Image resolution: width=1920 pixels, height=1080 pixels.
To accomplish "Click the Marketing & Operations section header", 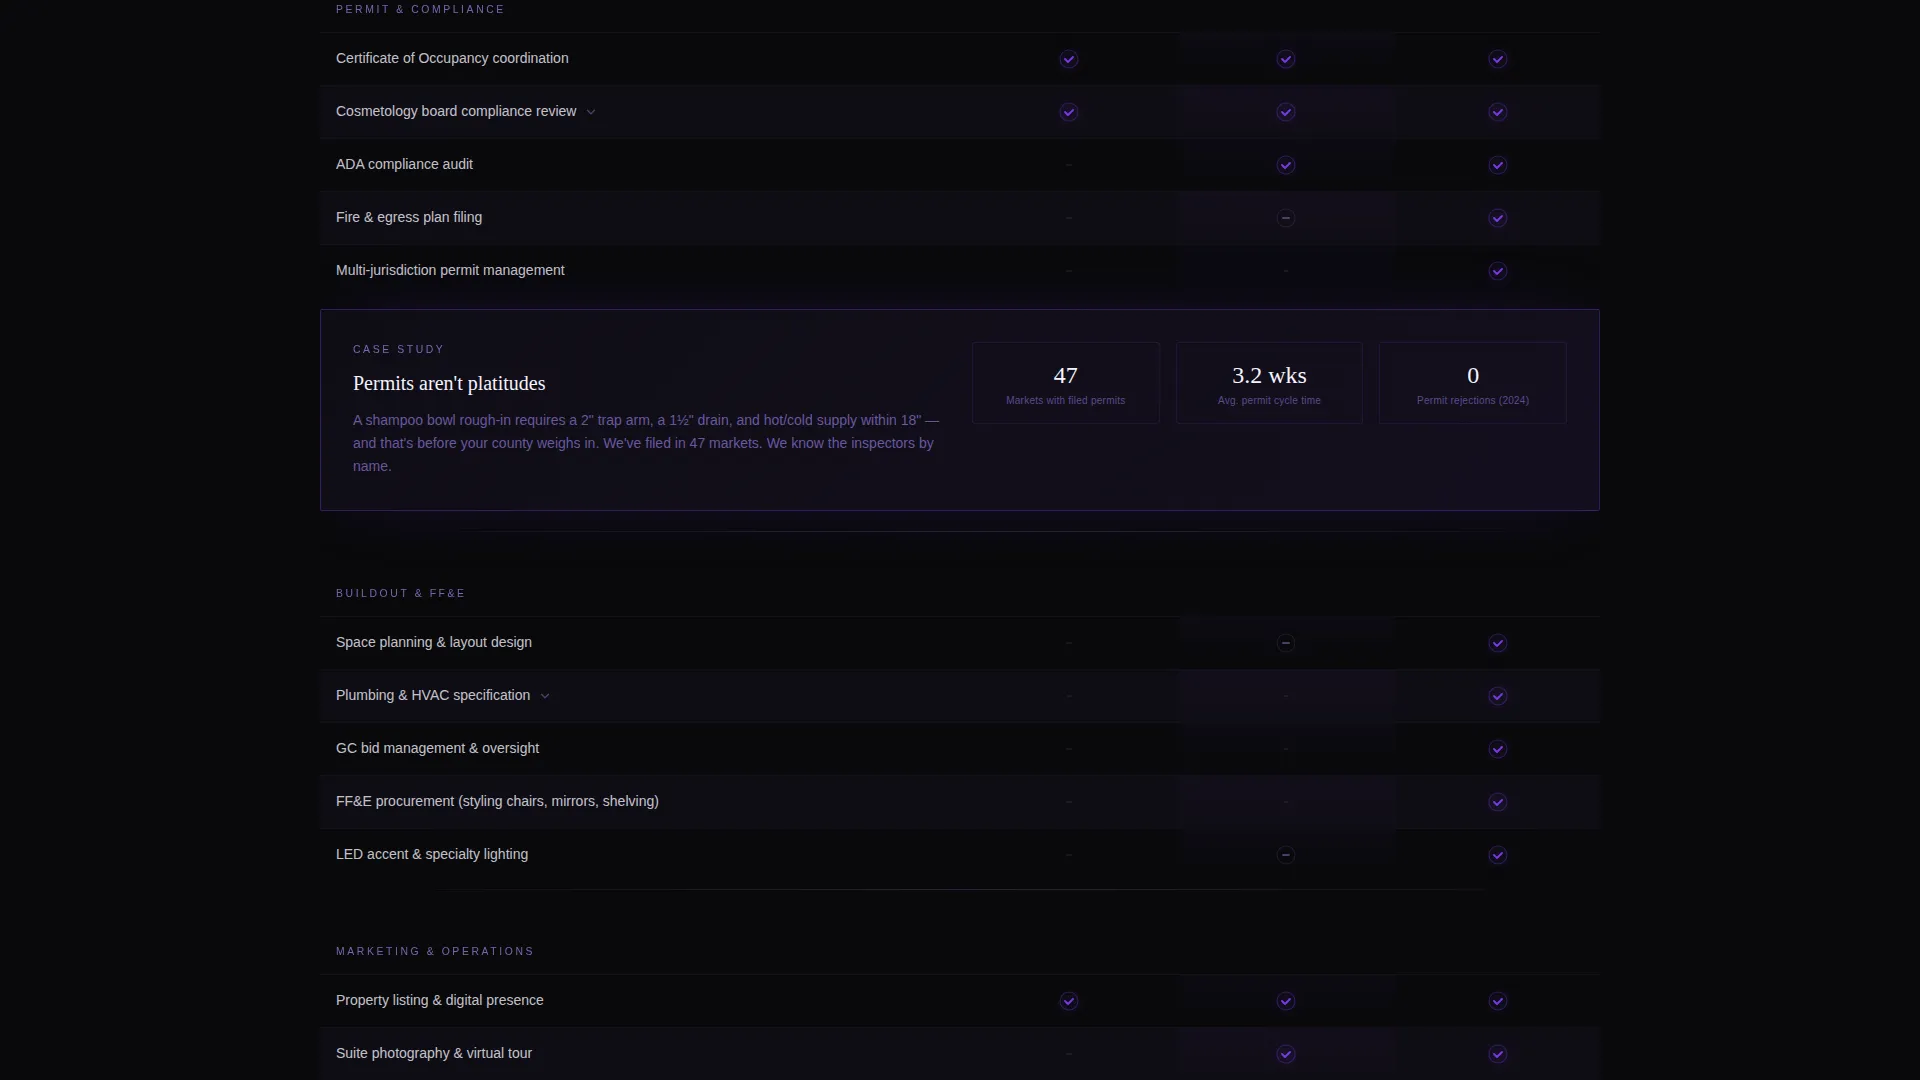I will coord(435,951).
